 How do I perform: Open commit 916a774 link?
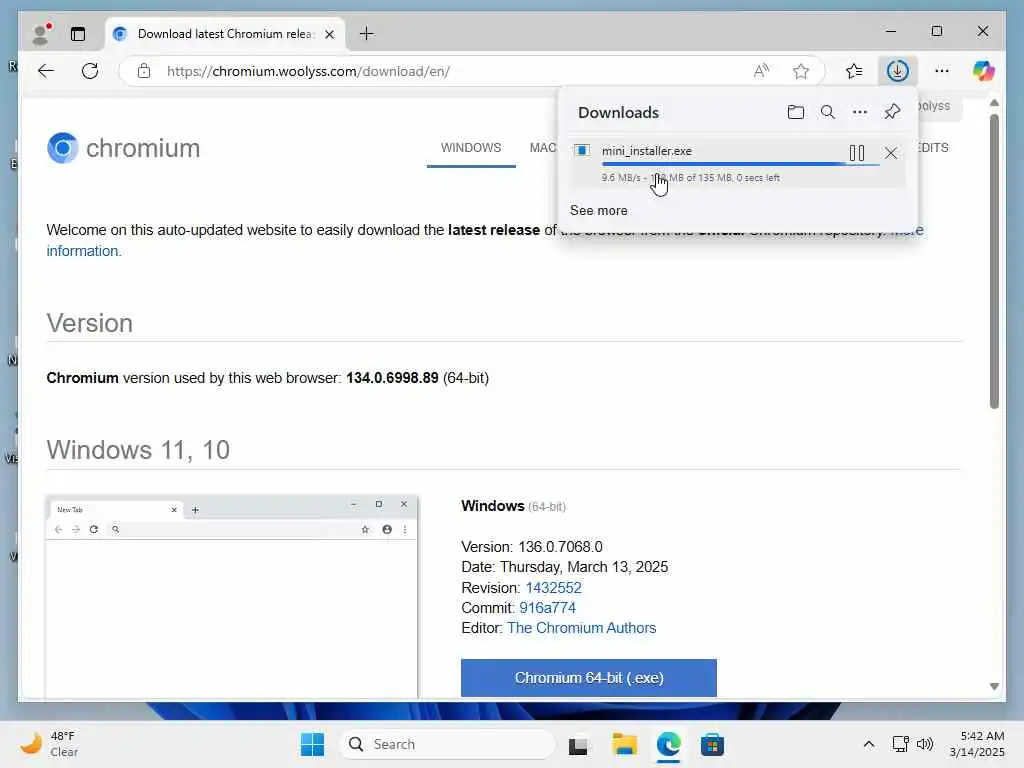tap(547, 608)
